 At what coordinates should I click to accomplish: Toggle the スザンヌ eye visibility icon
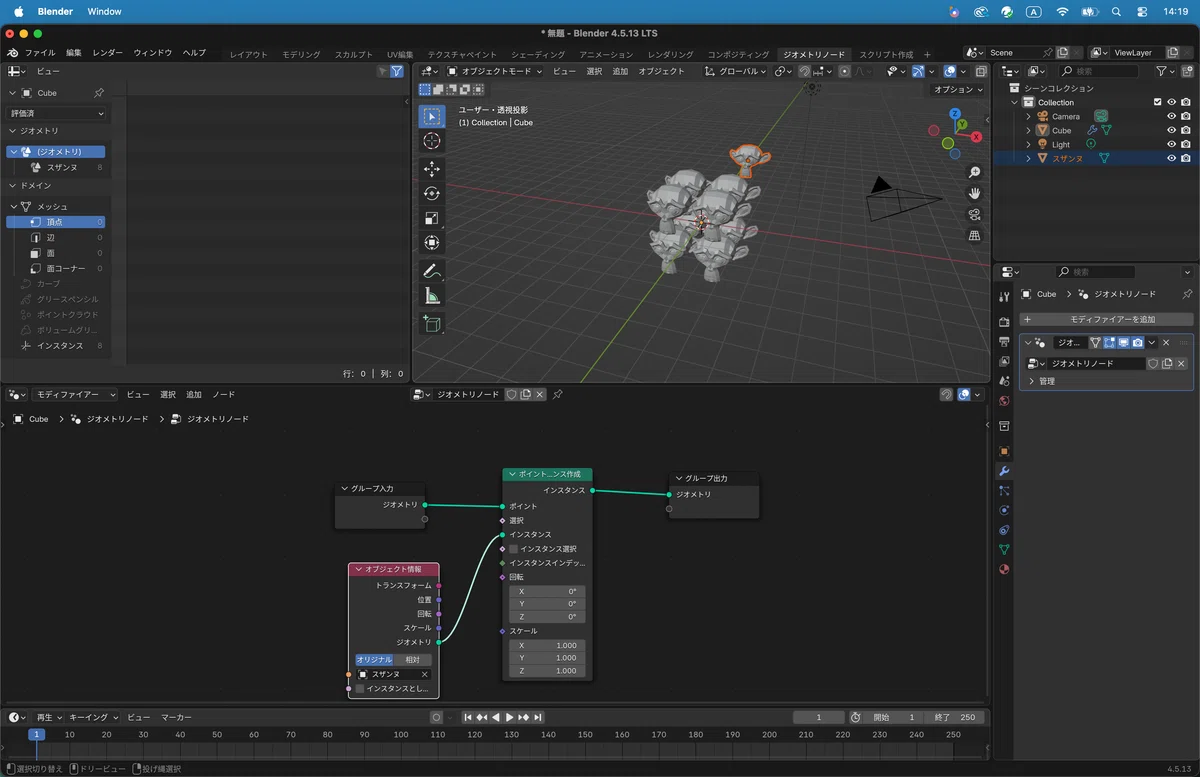1171,158
